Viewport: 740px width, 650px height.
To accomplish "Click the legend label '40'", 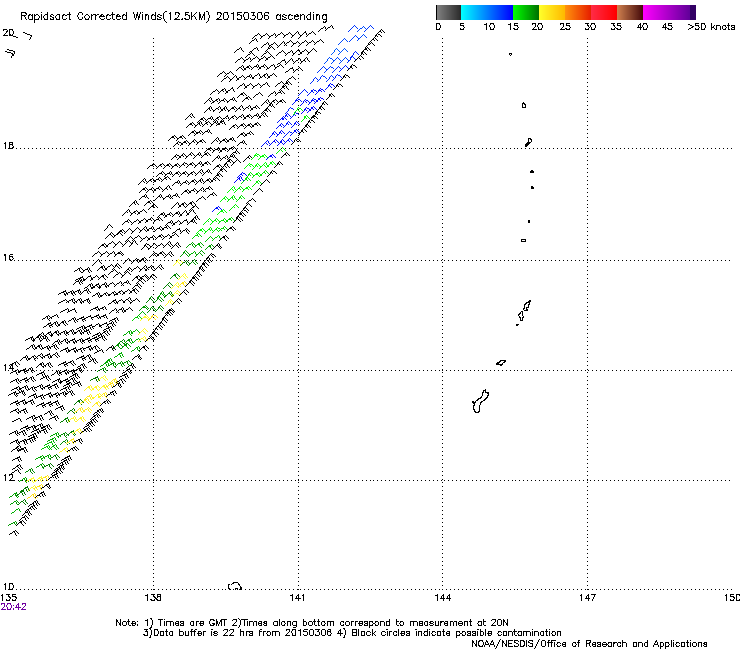I will coord(642,27).
